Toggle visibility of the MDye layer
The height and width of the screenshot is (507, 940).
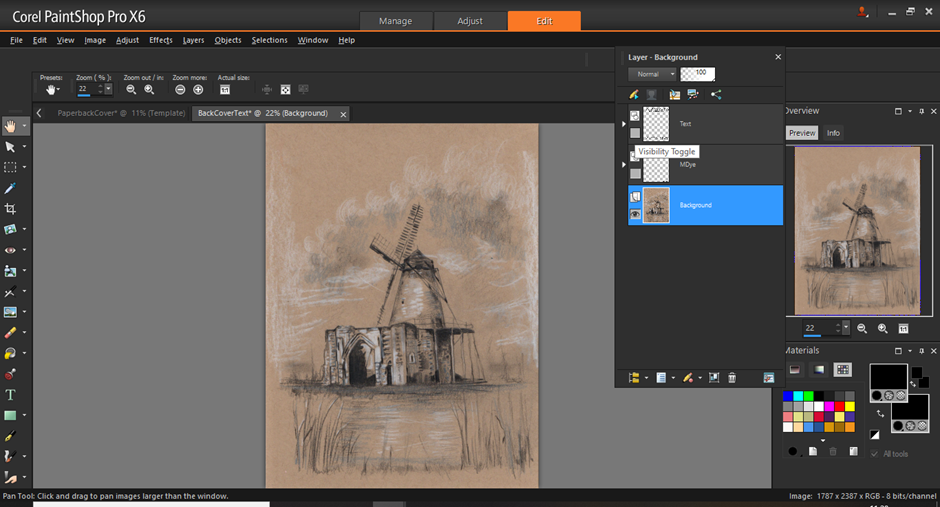click(635, 174)
